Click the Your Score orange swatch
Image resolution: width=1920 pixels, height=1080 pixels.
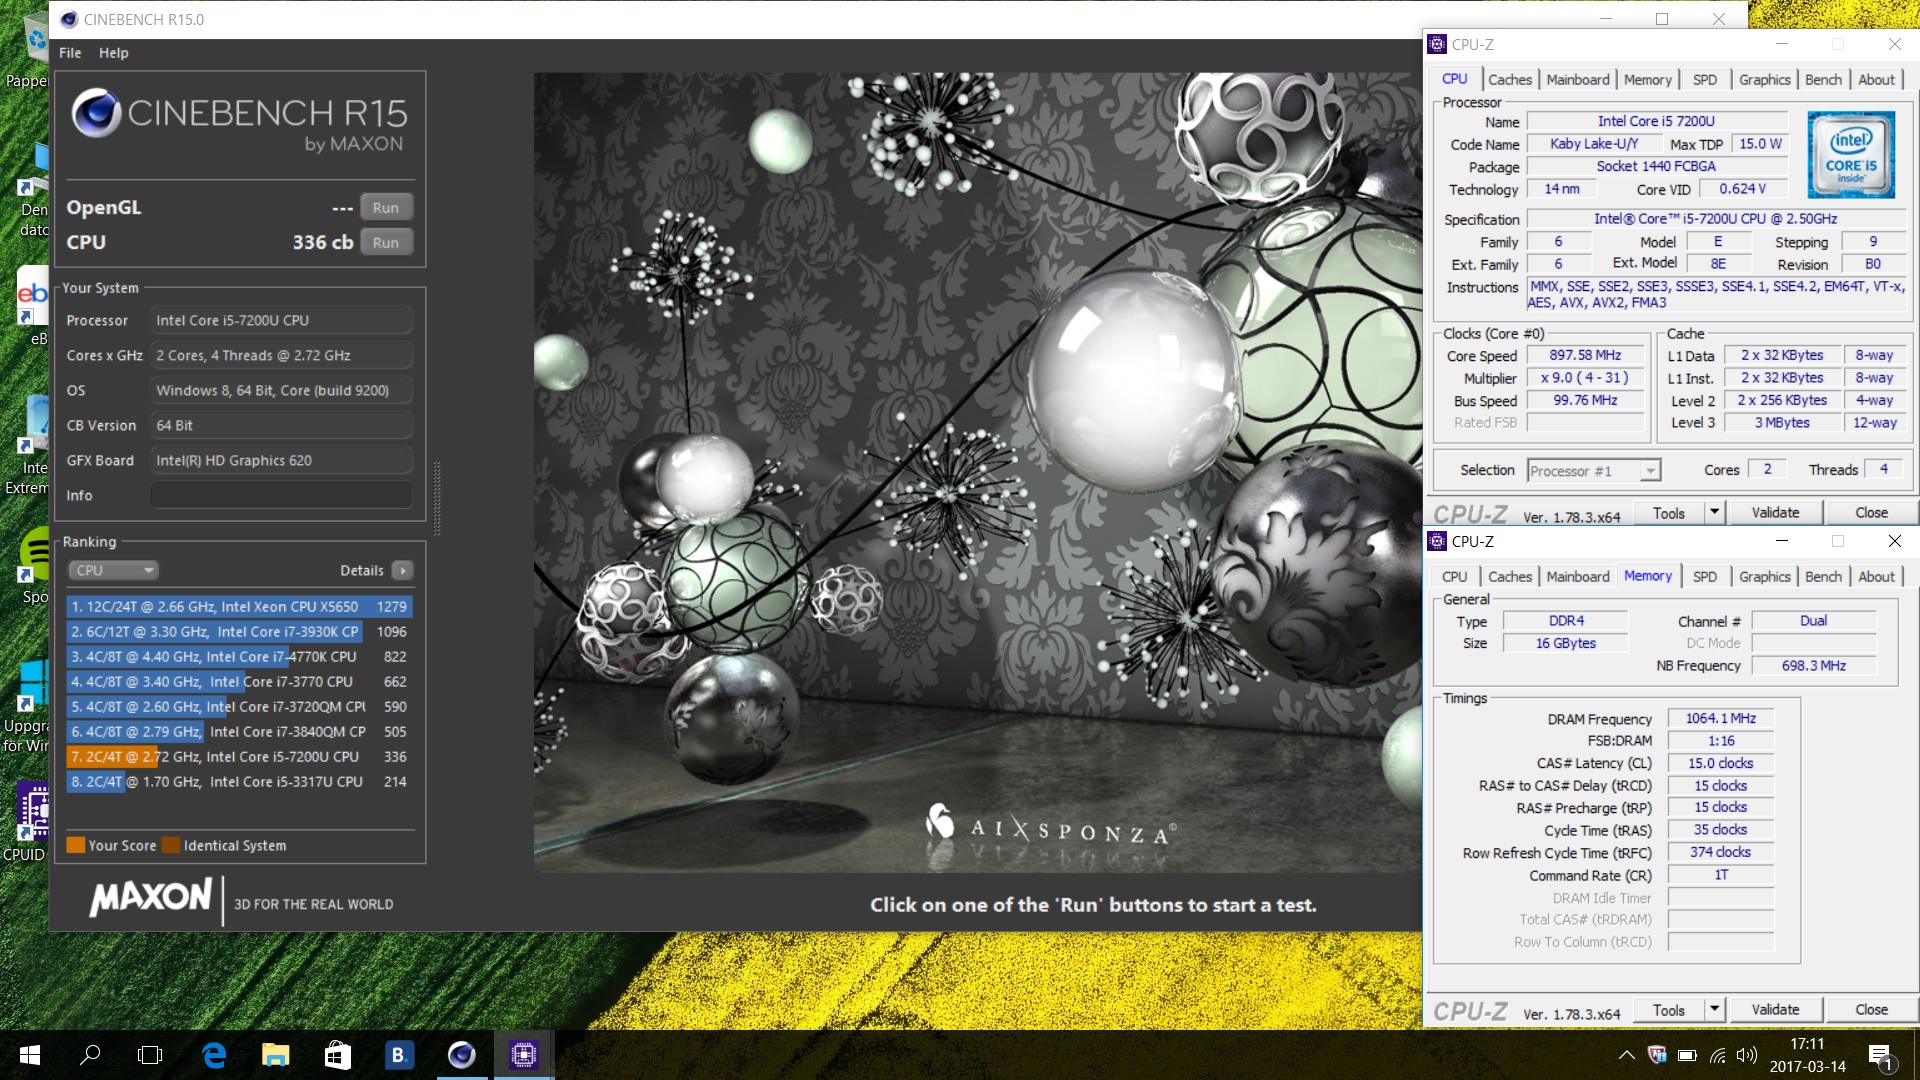75,845
